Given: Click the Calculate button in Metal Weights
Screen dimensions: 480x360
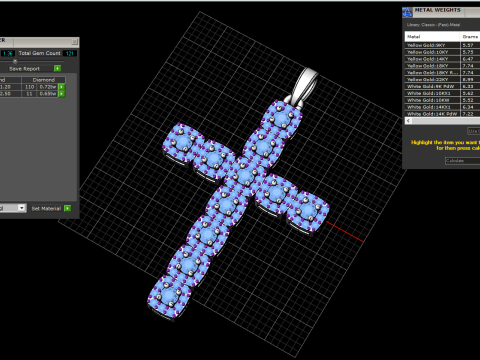Looking at the screenshot, I should [462, 161].
